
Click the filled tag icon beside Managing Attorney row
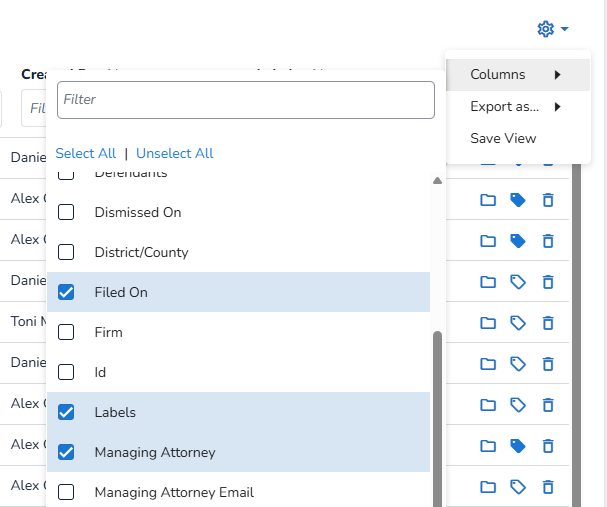(518, 445)
